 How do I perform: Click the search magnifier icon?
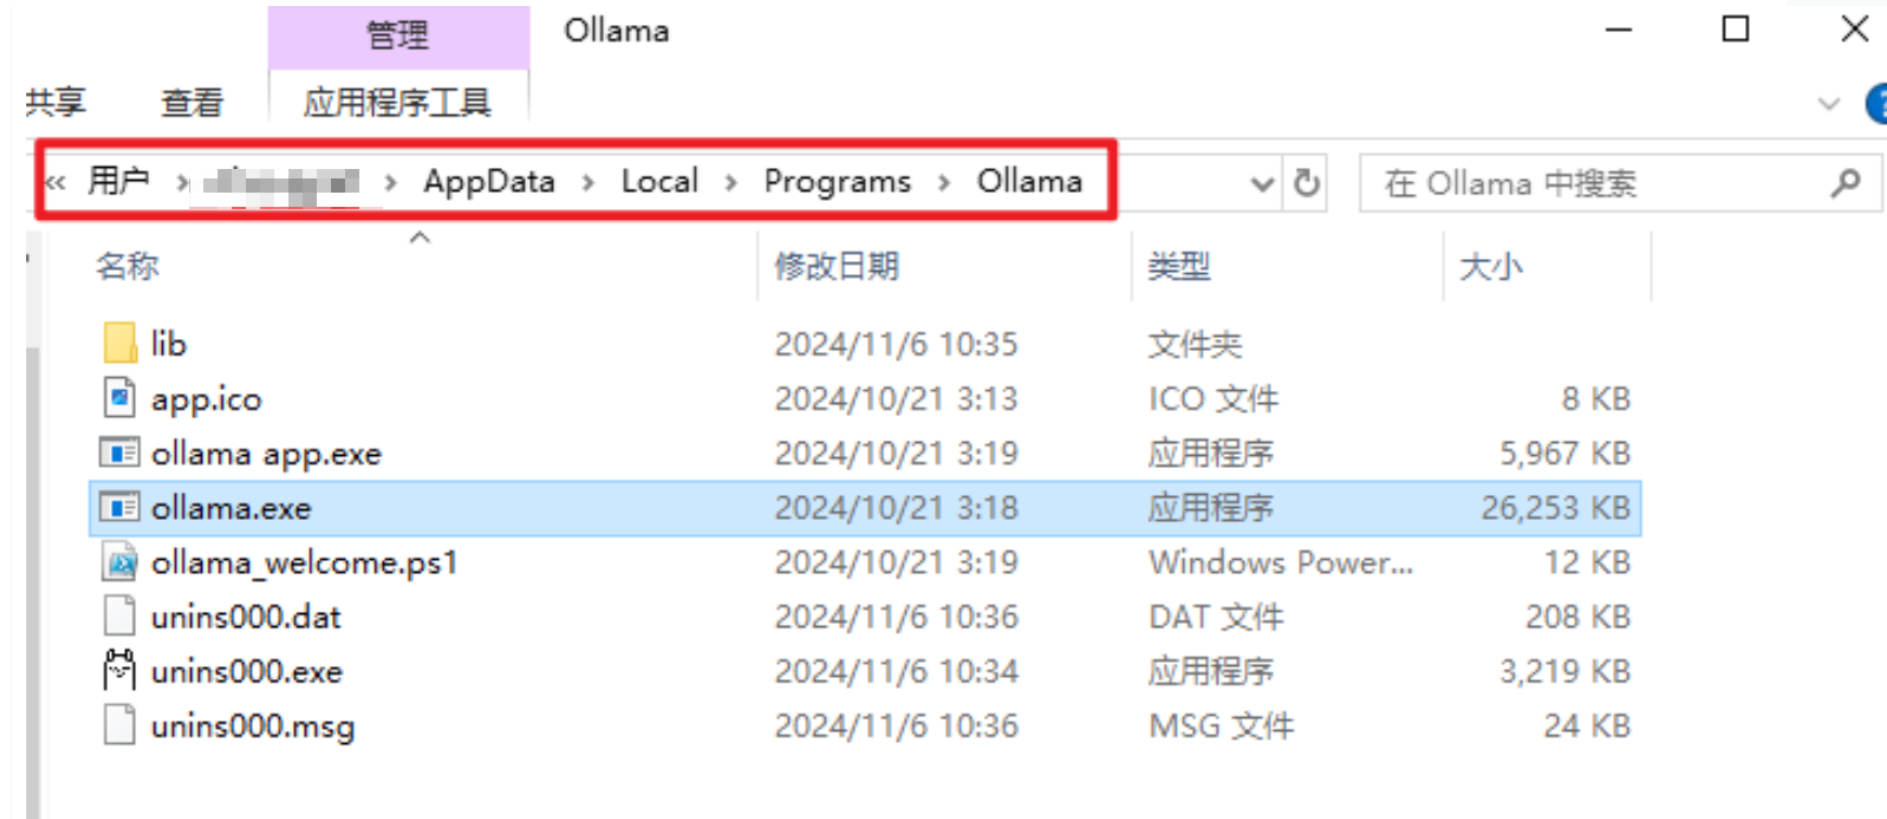(x=1845, y=183)
